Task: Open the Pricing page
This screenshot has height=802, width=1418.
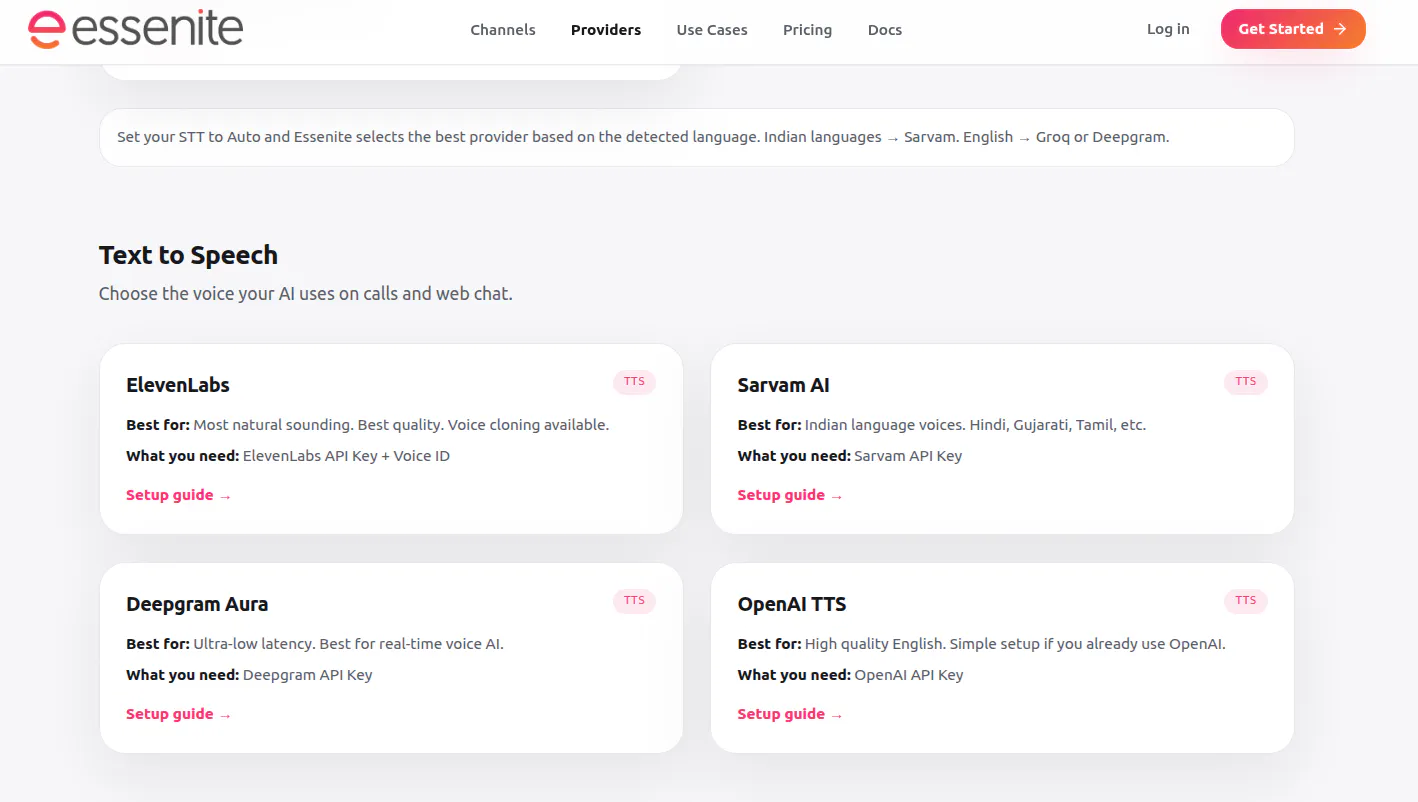Action: (x=807, y=30)
